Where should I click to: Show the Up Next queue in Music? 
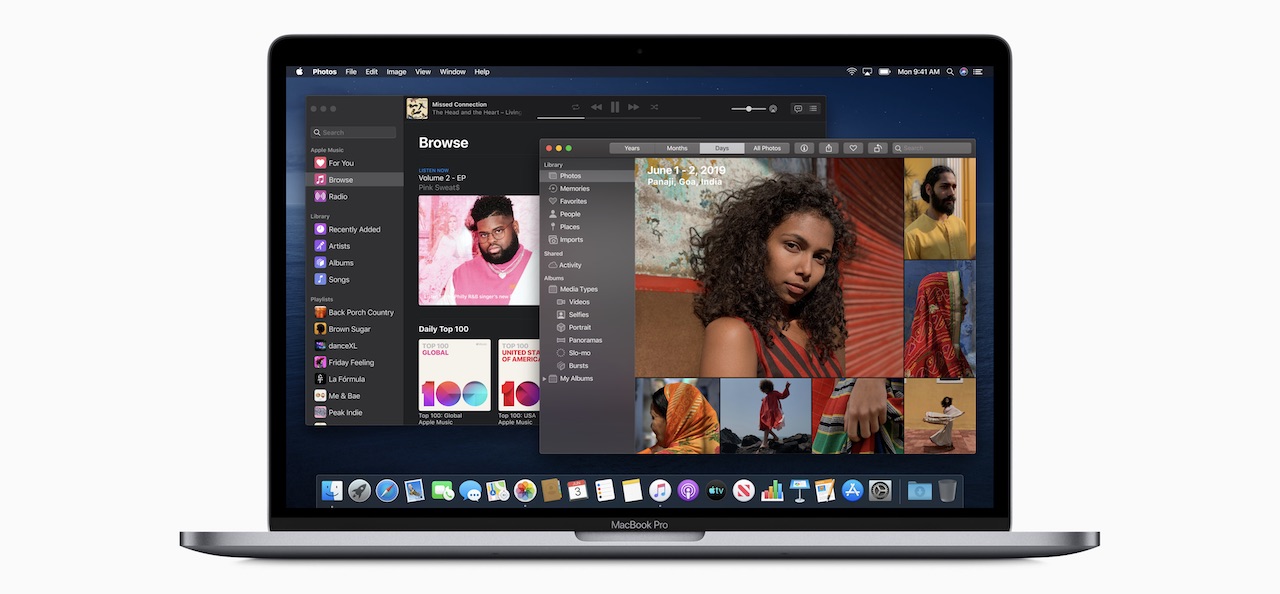[x=813, y=108]
